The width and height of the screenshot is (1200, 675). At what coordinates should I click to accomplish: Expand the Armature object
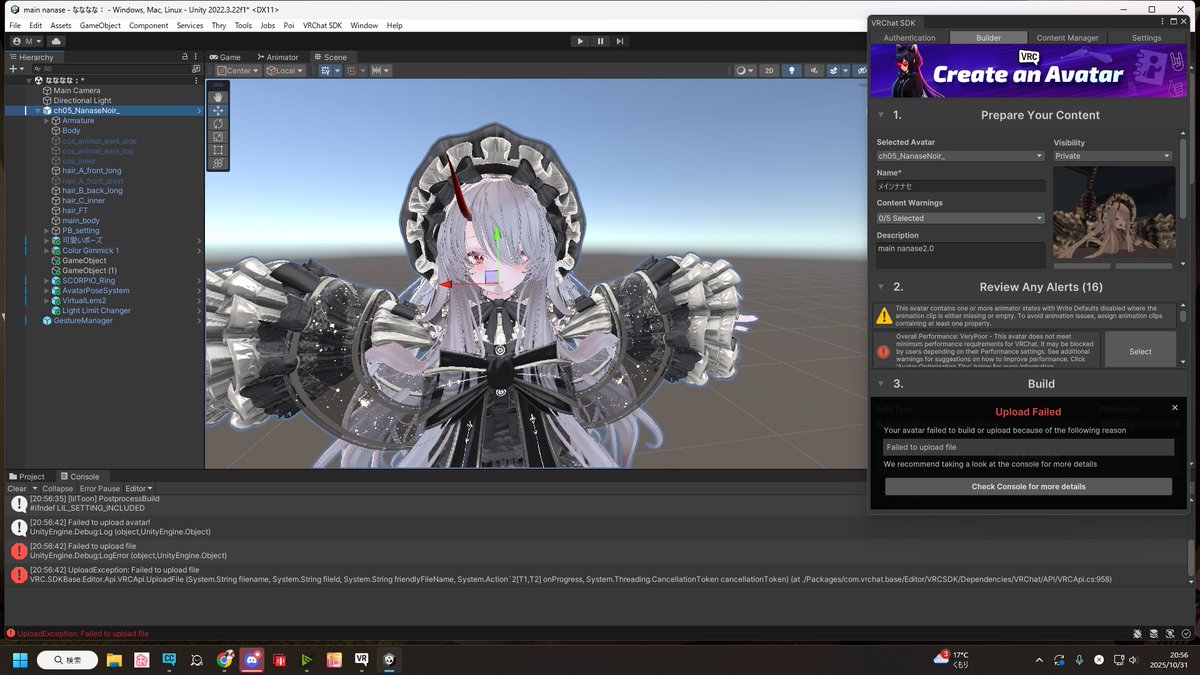[47, 121]
